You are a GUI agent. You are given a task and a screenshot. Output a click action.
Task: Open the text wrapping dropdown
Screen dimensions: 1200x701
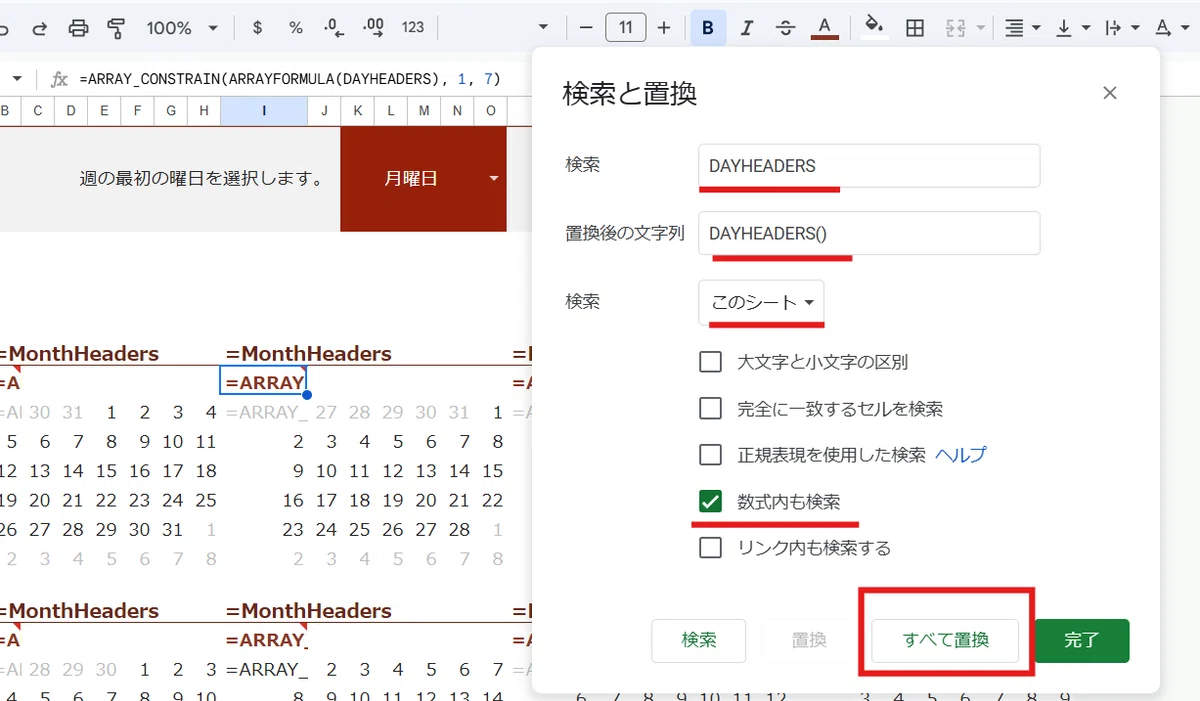click(x=1121, y=28)
